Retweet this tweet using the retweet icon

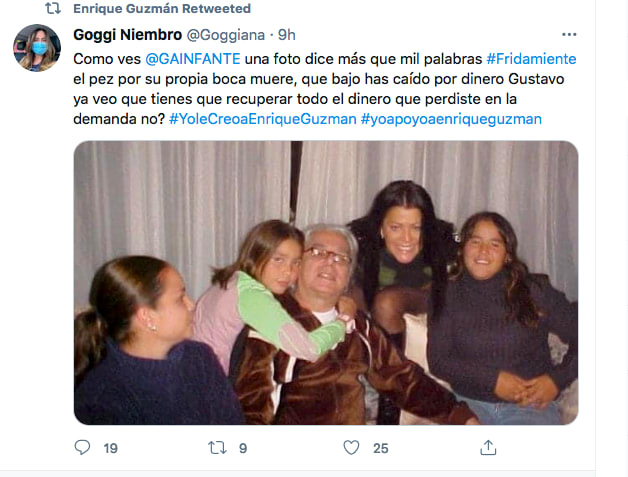tap(217, 447)
